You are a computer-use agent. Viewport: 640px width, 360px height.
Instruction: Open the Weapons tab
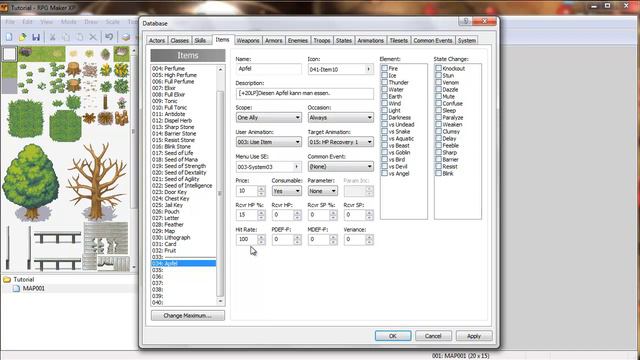[x=248, y=40]
